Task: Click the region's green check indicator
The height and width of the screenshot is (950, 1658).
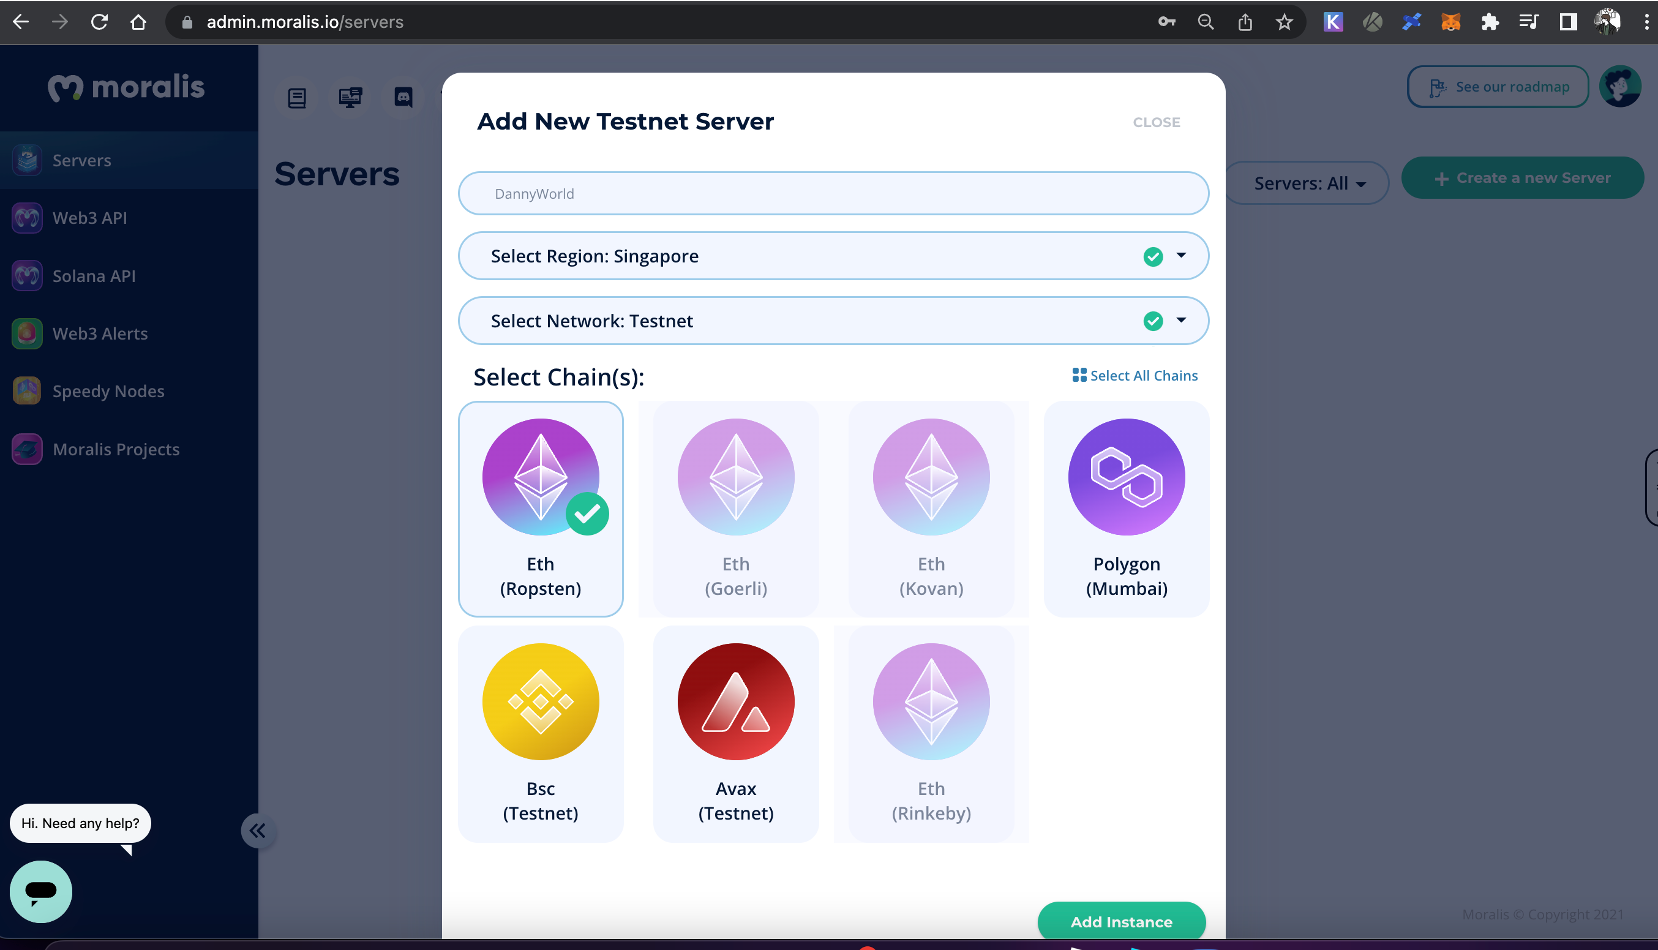Action: tap(1153, 257)
